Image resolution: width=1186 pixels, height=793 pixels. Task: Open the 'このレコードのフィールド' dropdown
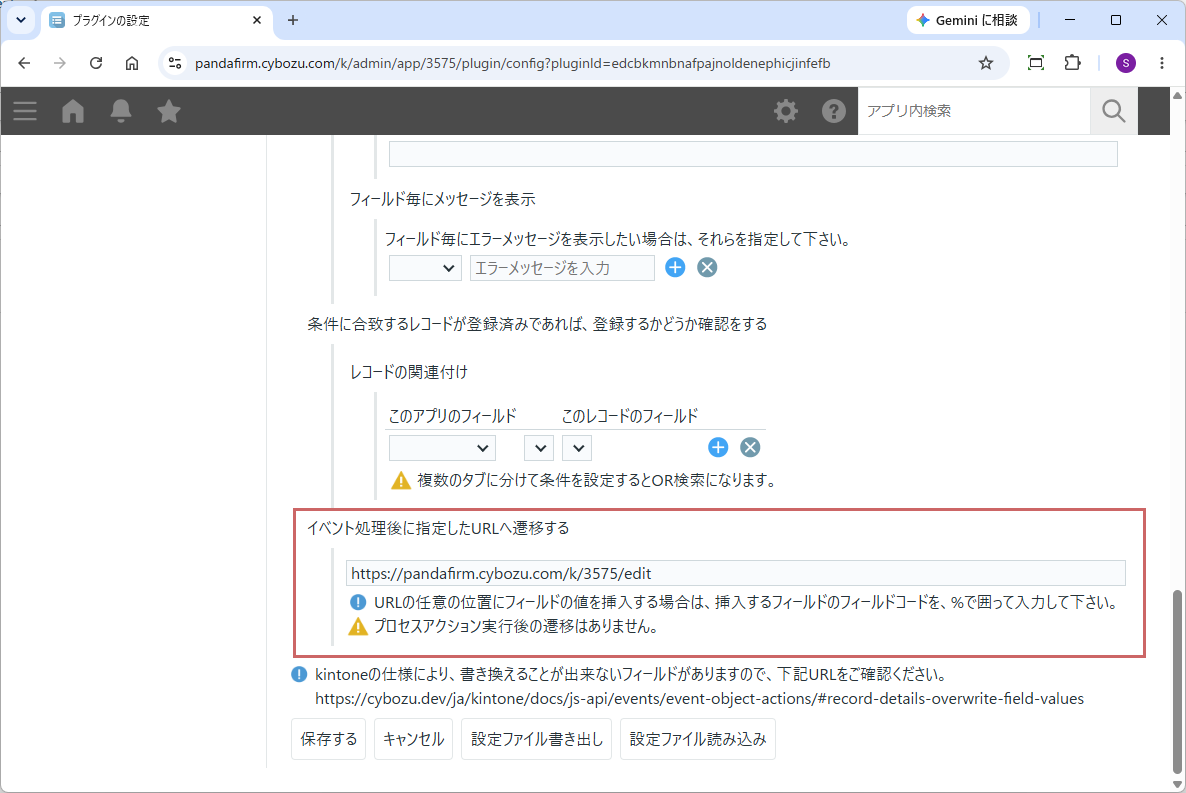[577, 448]
